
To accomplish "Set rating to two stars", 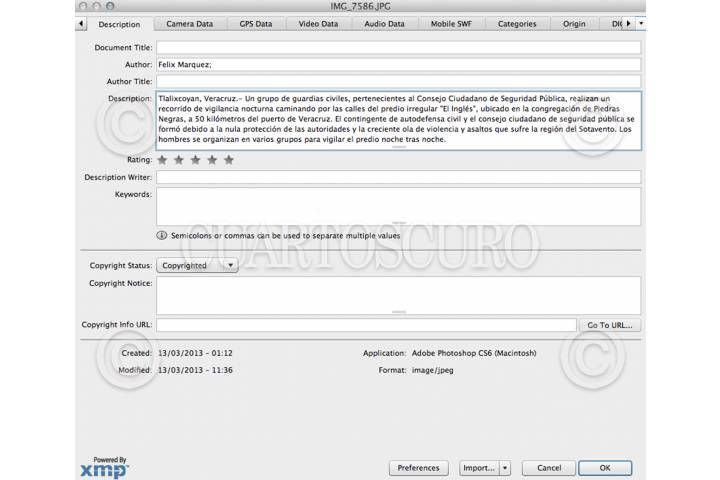I will (x=179, y=159).
